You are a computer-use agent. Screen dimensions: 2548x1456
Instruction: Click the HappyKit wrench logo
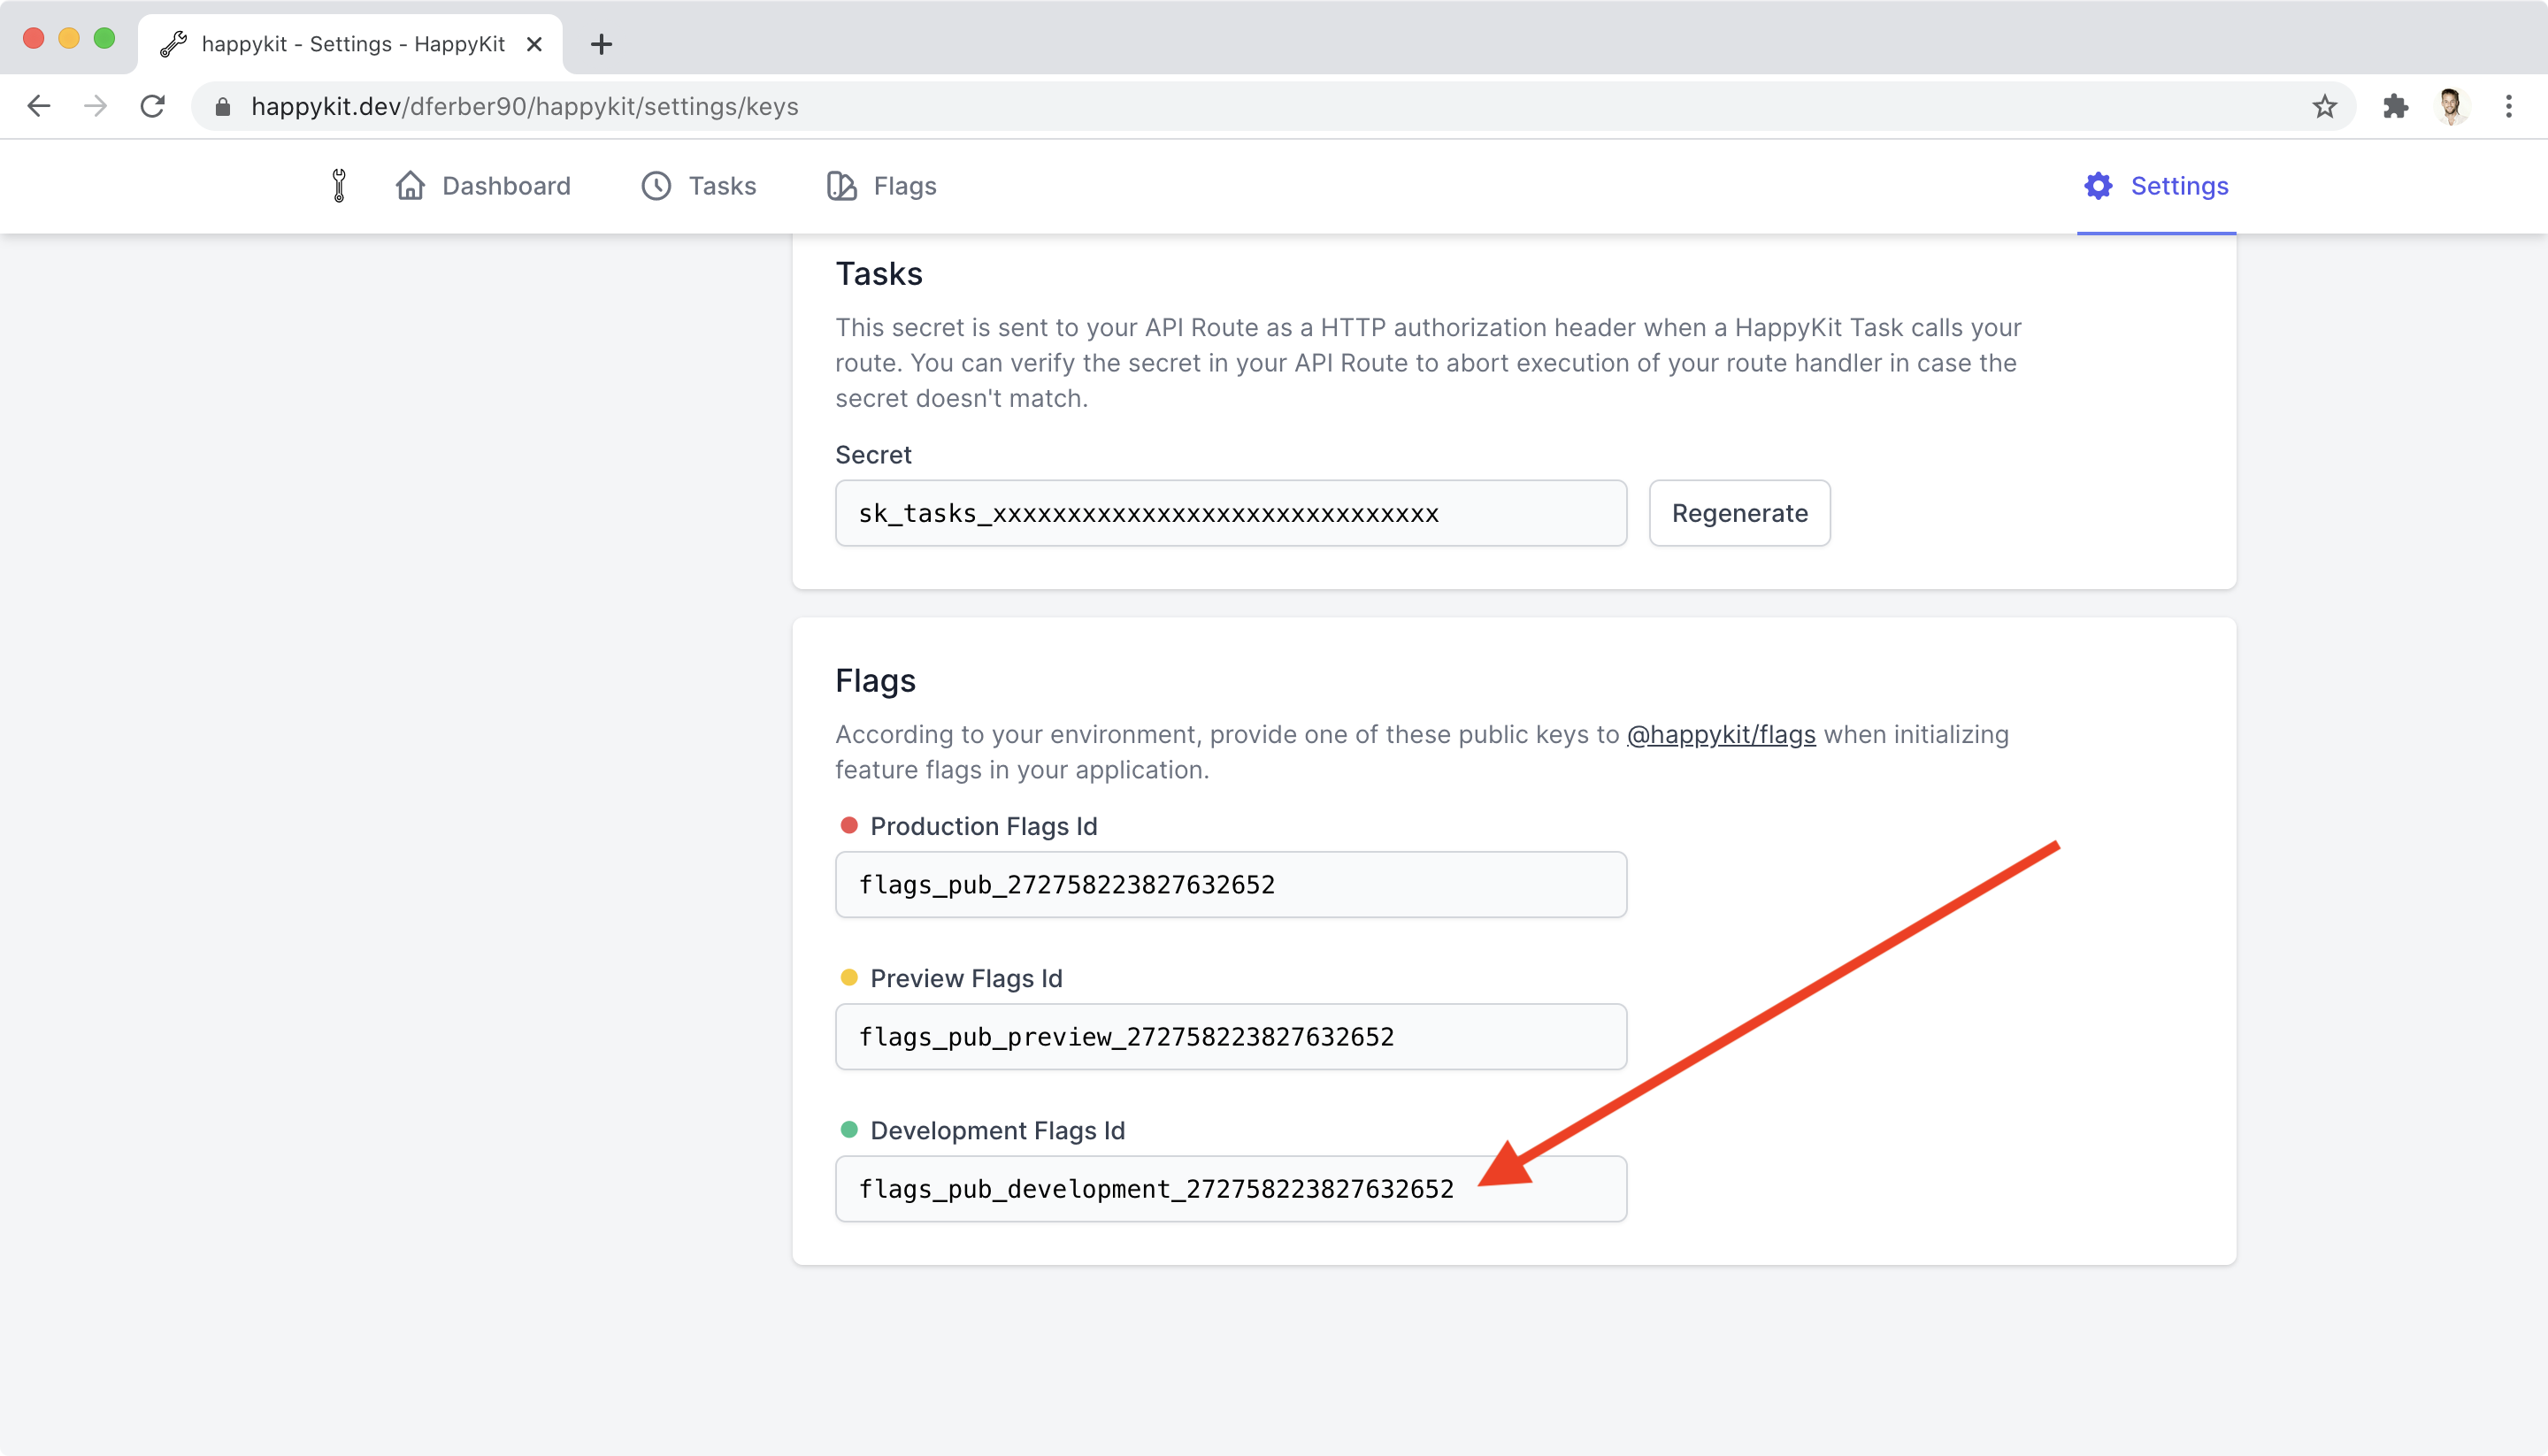[339, 186]
